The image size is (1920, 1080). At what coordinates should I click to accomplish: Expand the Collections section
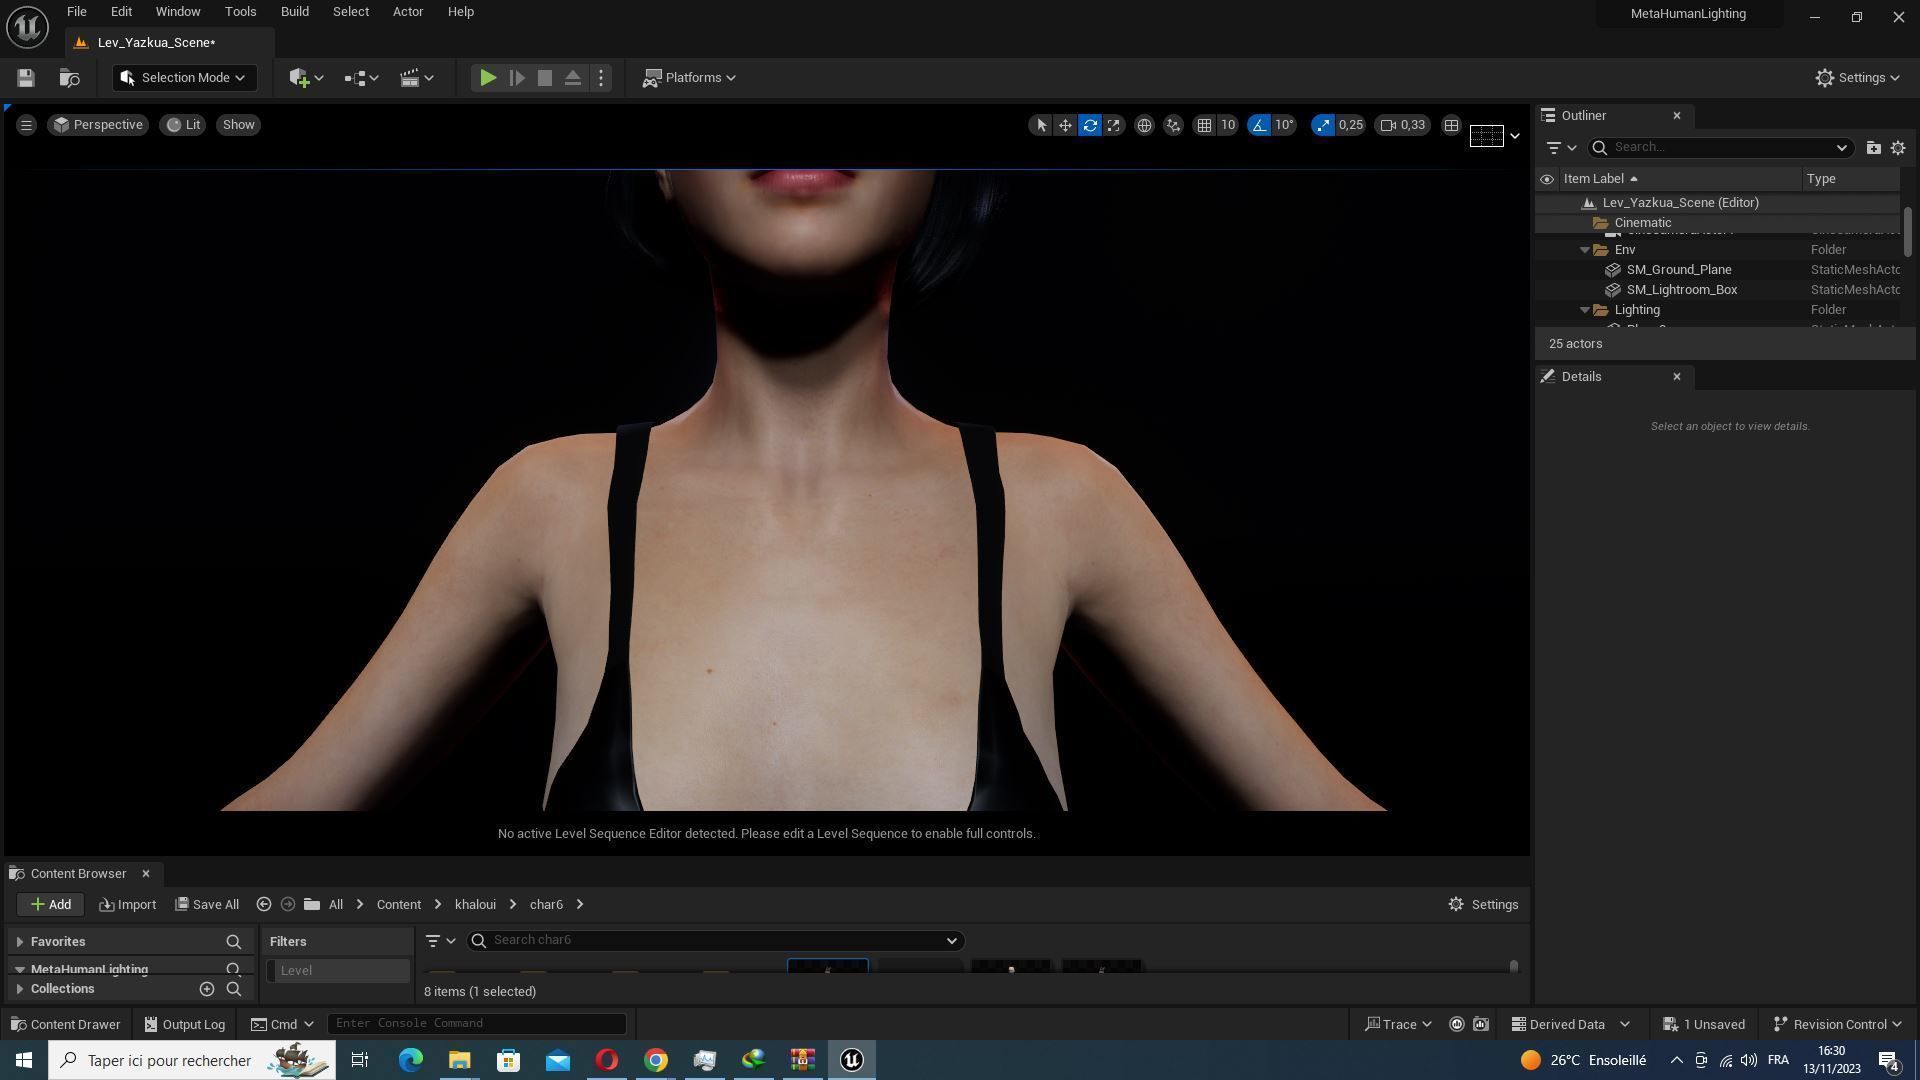point(20,989)
